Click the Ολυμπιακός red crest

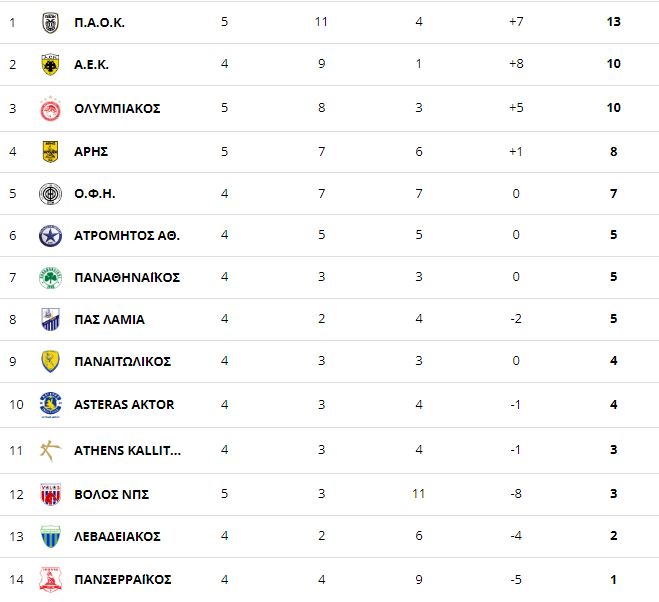pos(50,109)
